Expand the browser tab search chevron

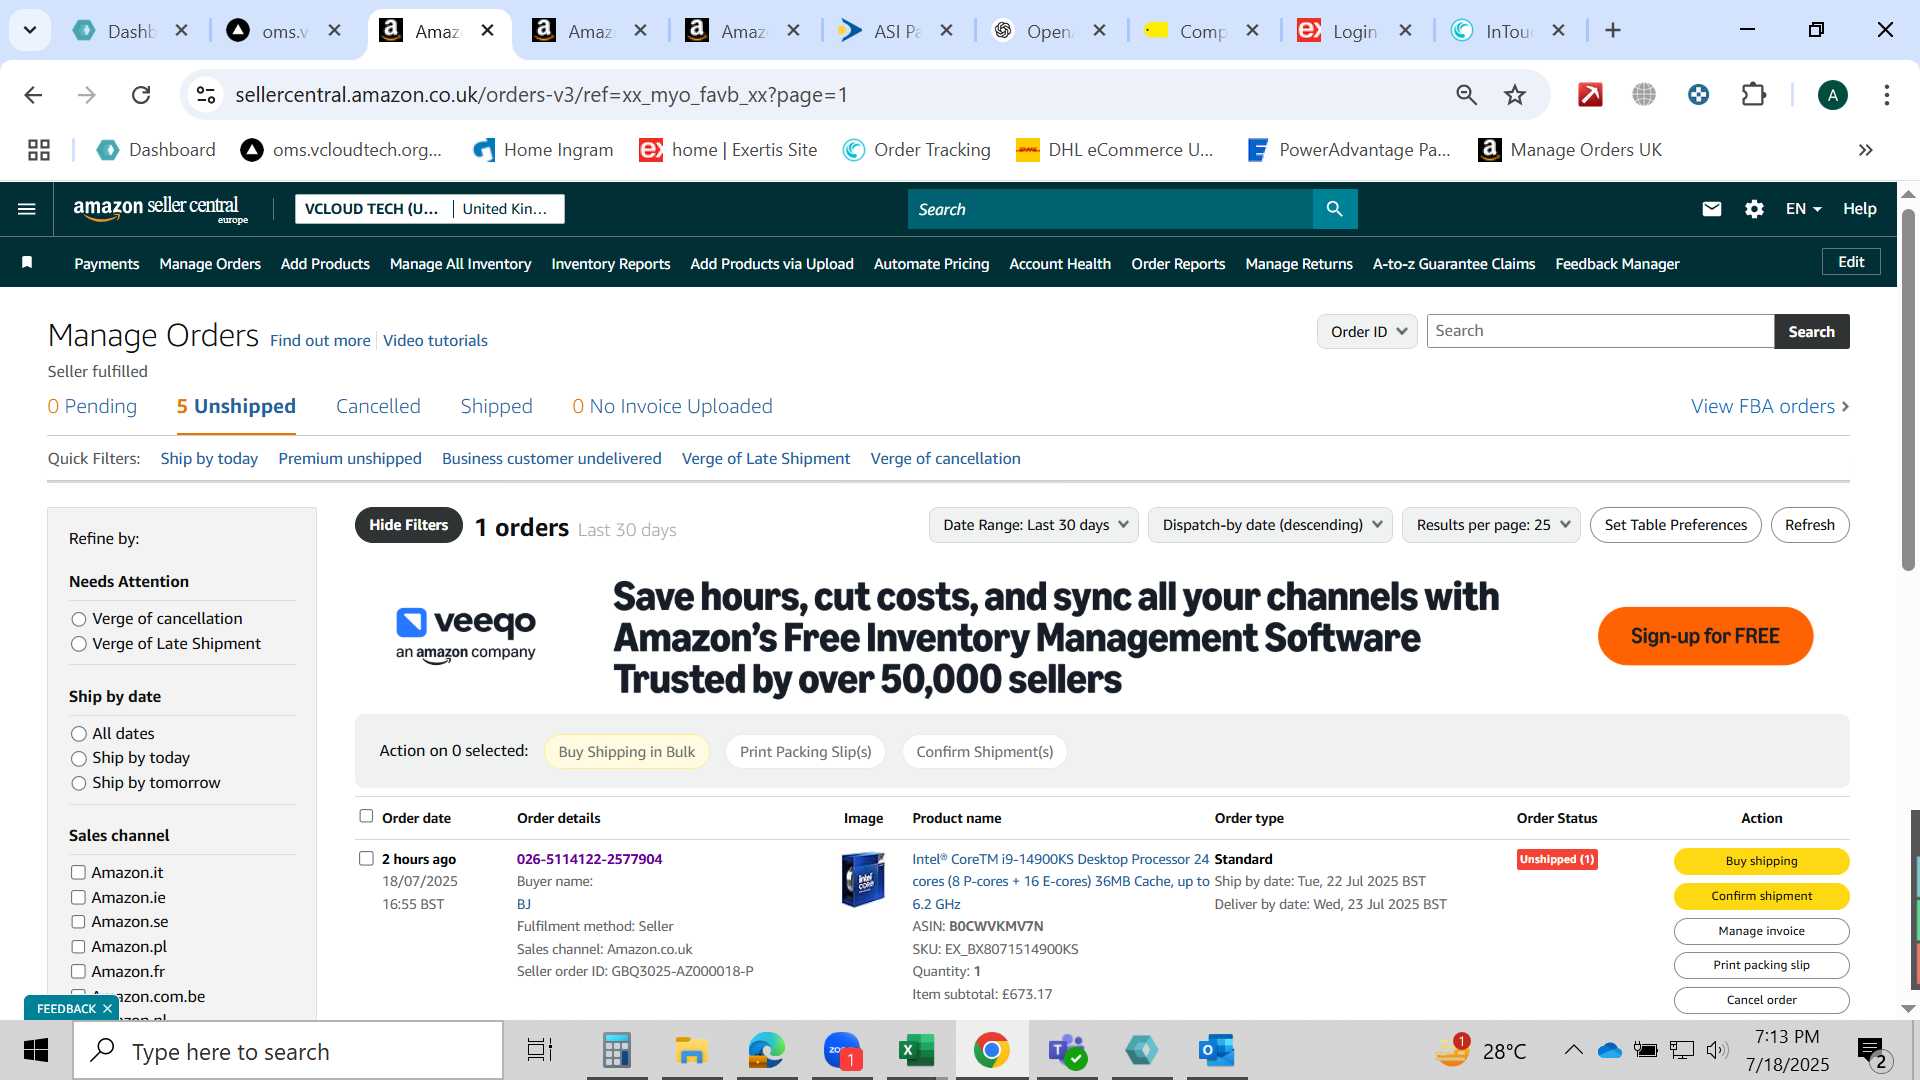[x=30, y=31]
